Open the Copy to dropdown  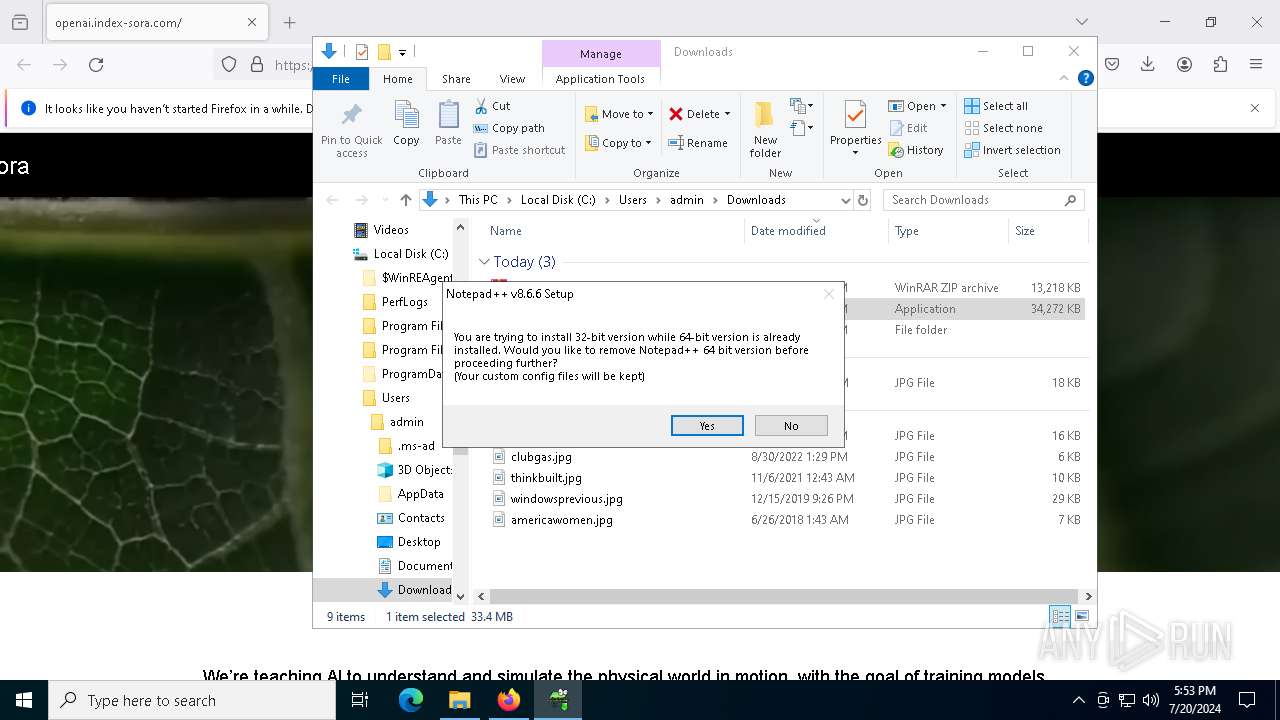(x=619, y=143)
